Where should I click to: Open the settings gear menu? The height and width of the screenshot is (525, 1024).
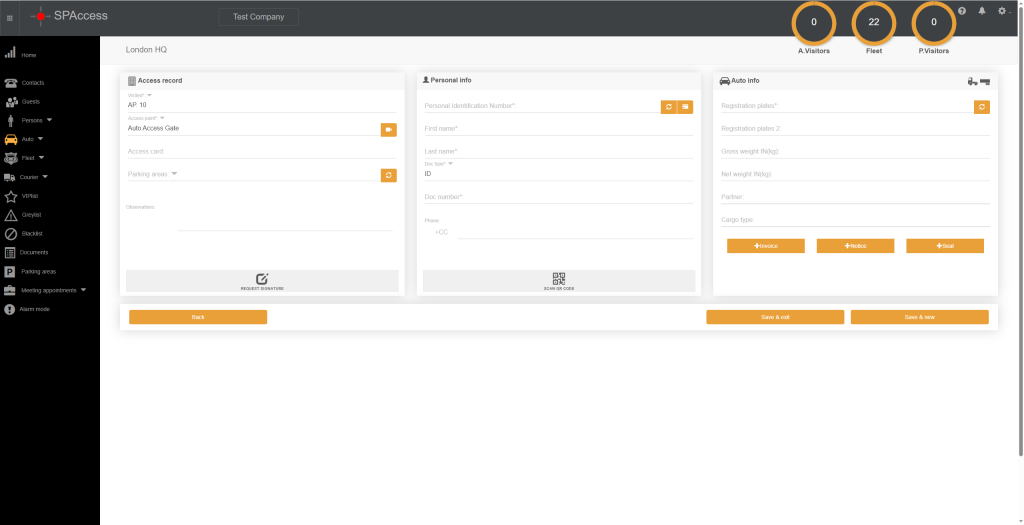(1002, 11)
